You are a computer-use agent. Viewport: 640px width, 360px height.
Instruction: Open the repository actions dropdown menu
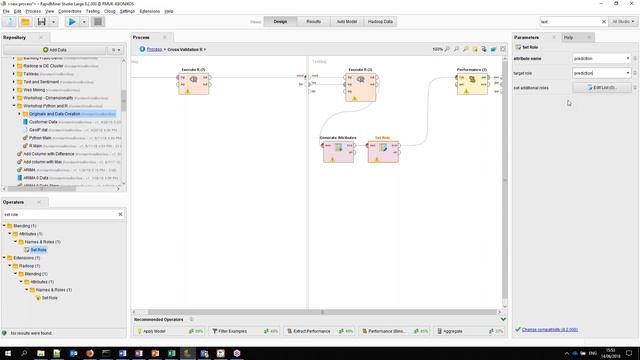[116, 50]
